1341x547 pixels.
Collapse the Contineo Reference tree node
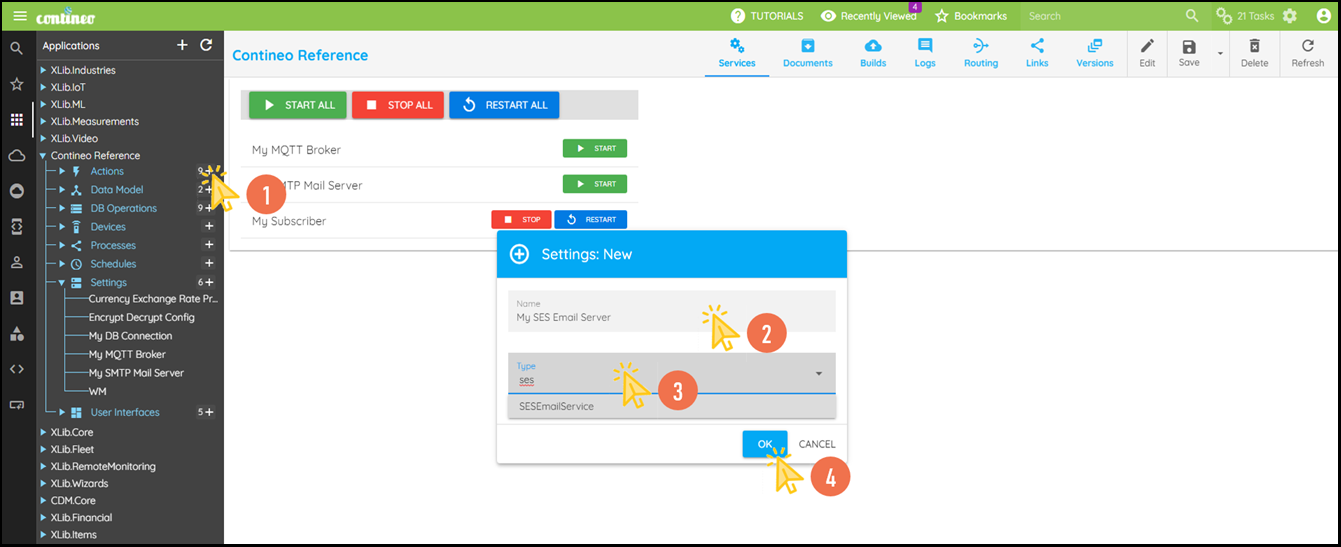click(x=42, y=156)
